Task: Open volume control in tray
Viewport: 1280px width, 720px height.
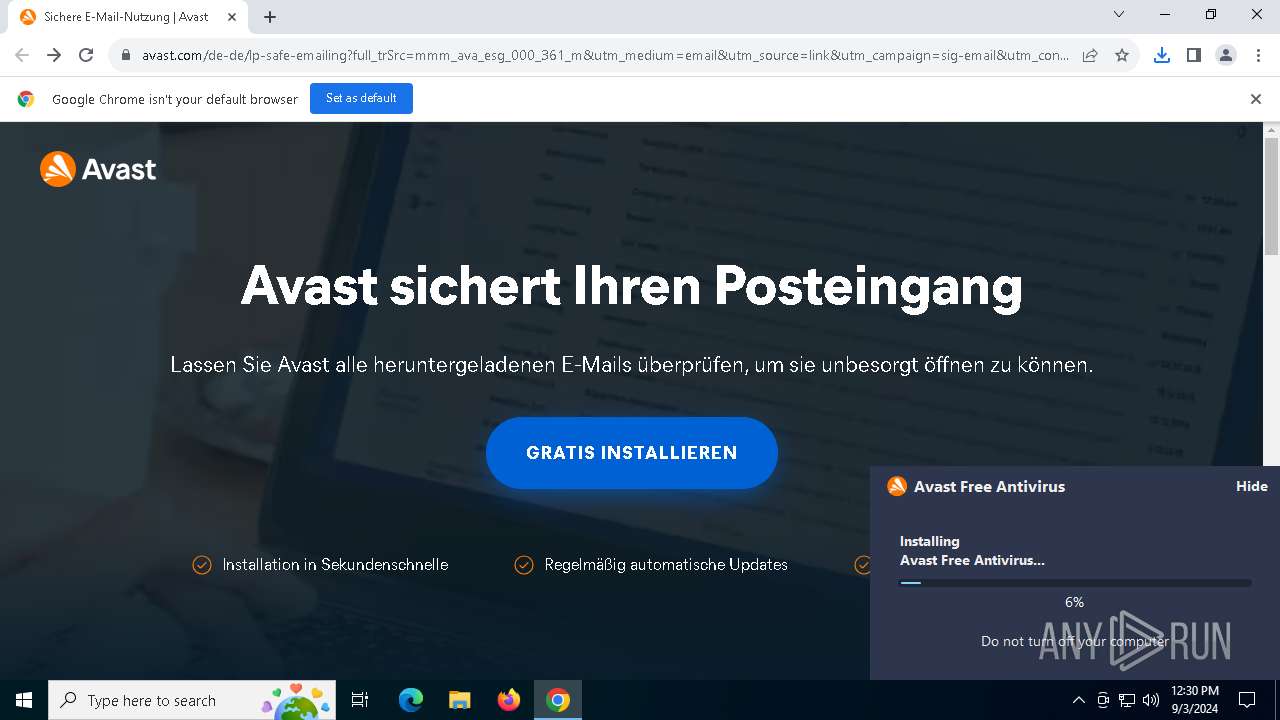Action: (x=1151, y=700)
